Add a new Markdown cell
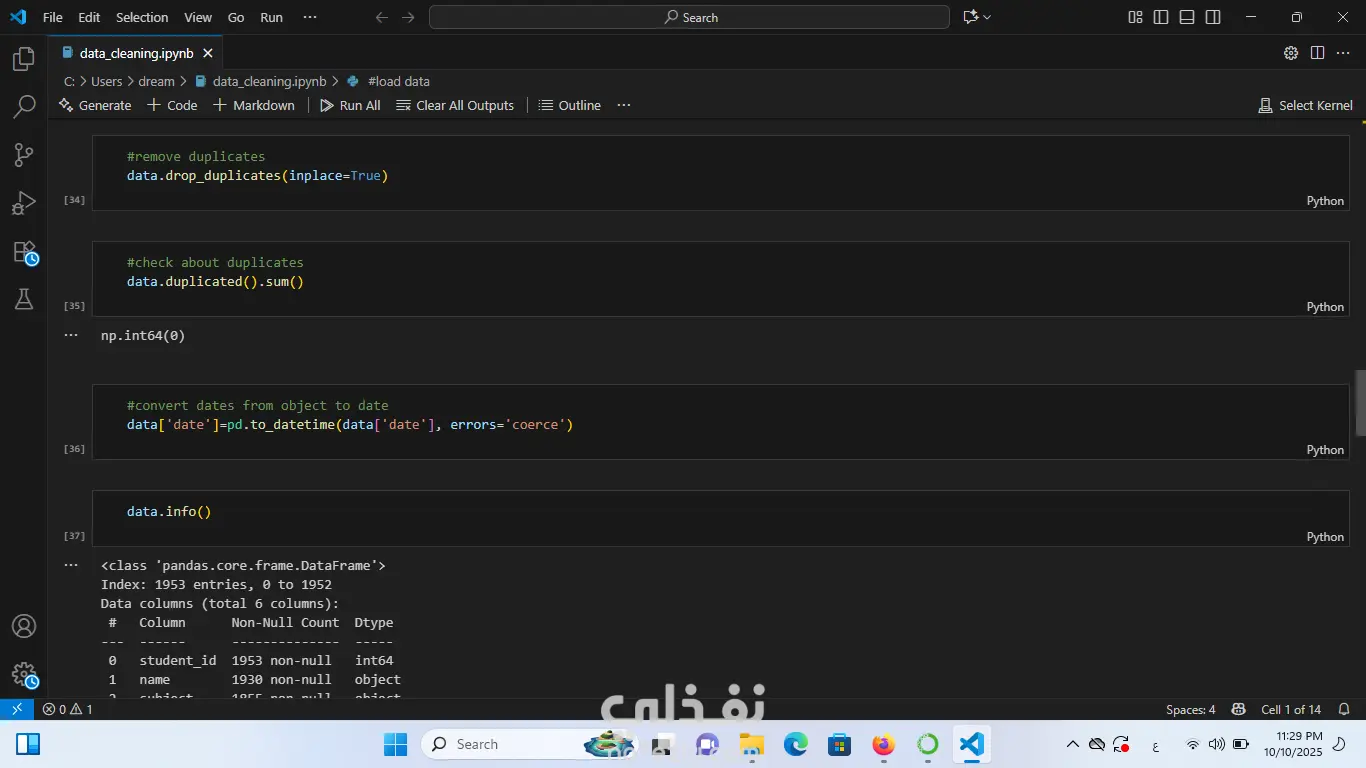Screen dimensions: 1366x768 [x=254, y=105]
